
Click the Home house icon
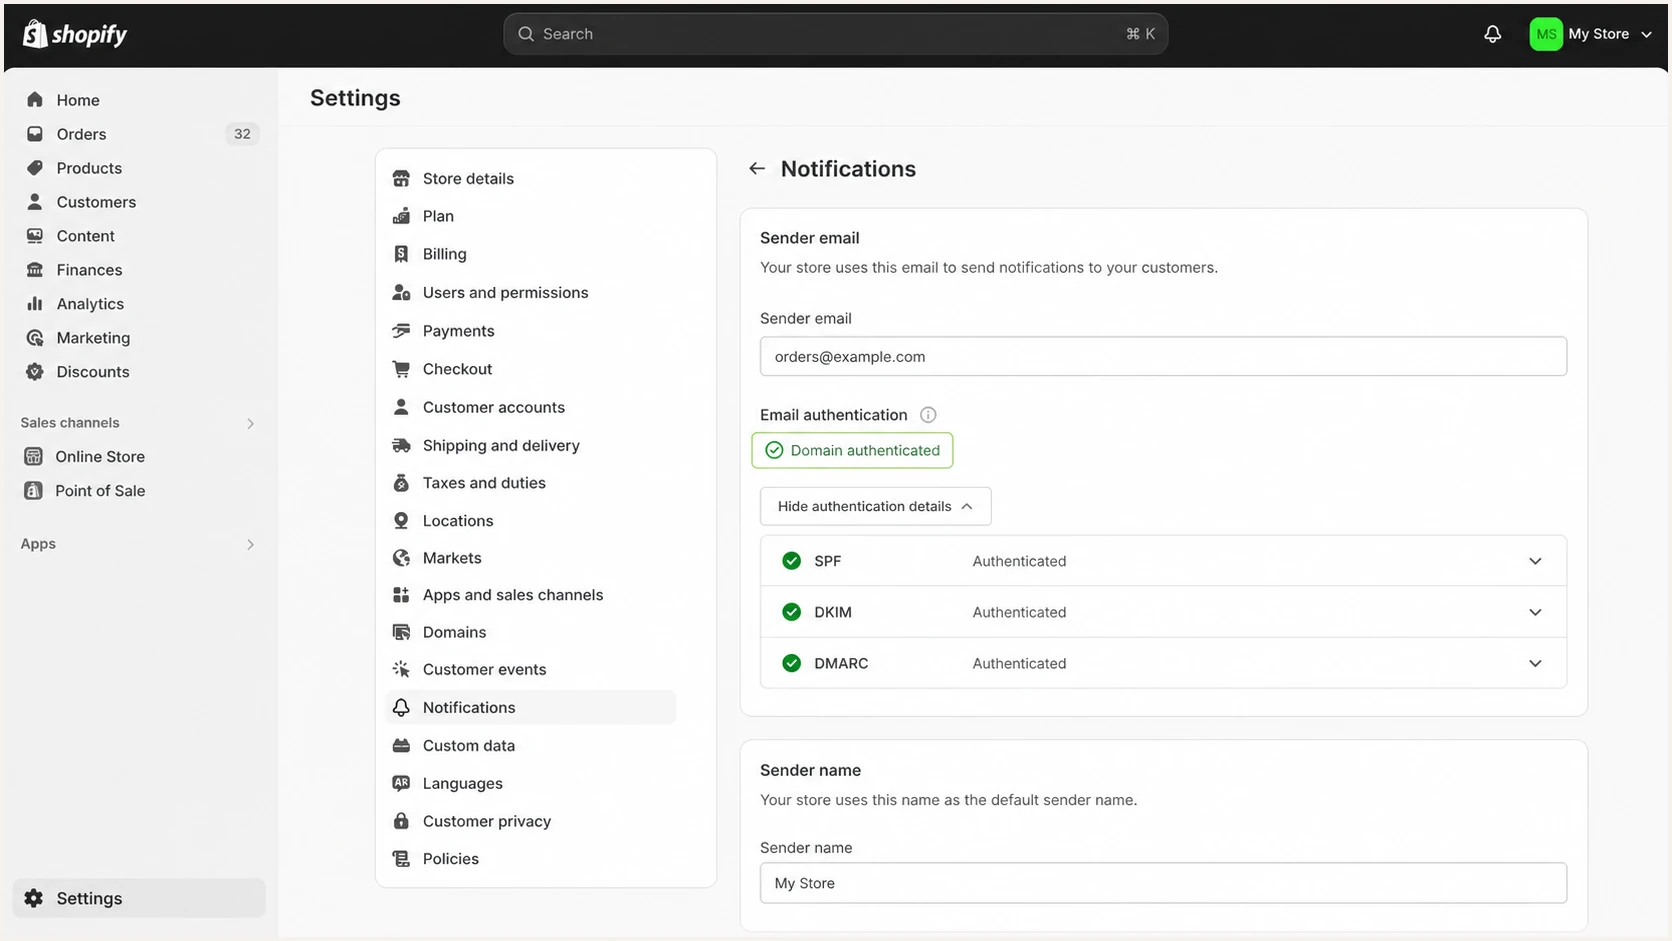tap(35, 100)
